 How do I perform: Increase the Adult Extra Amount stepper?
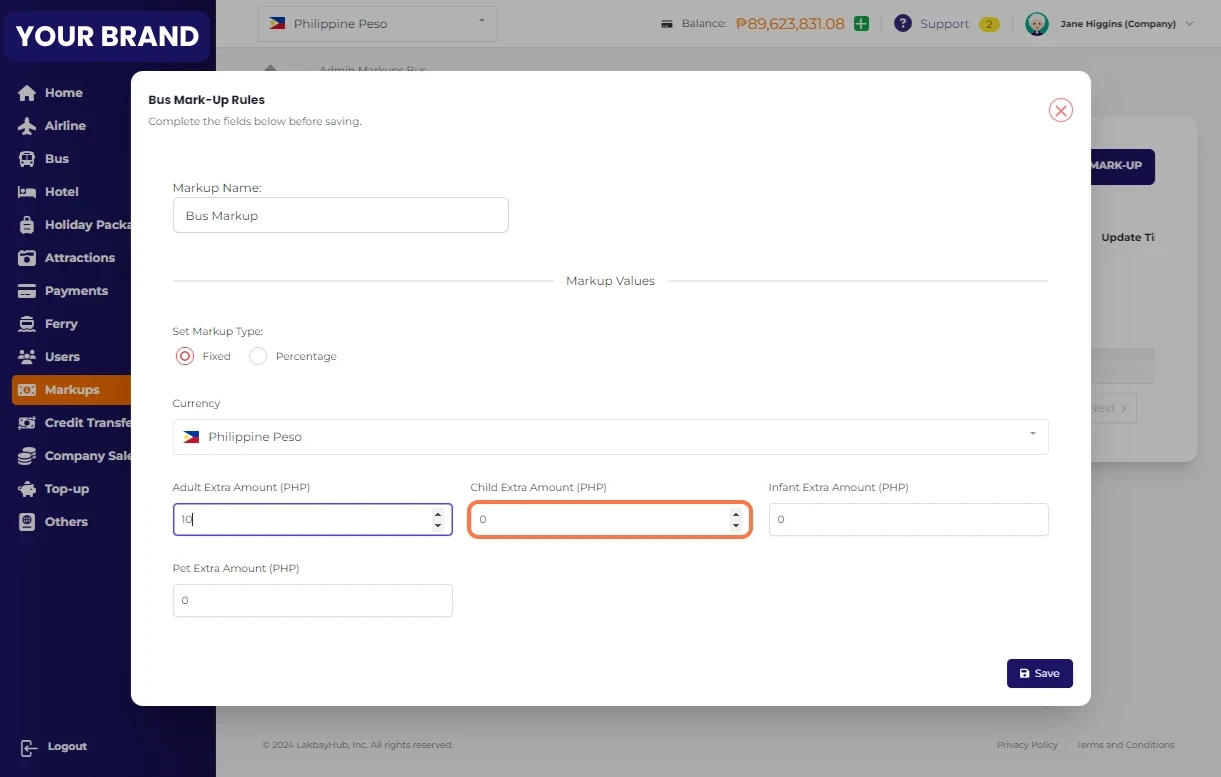pos(438,514)
